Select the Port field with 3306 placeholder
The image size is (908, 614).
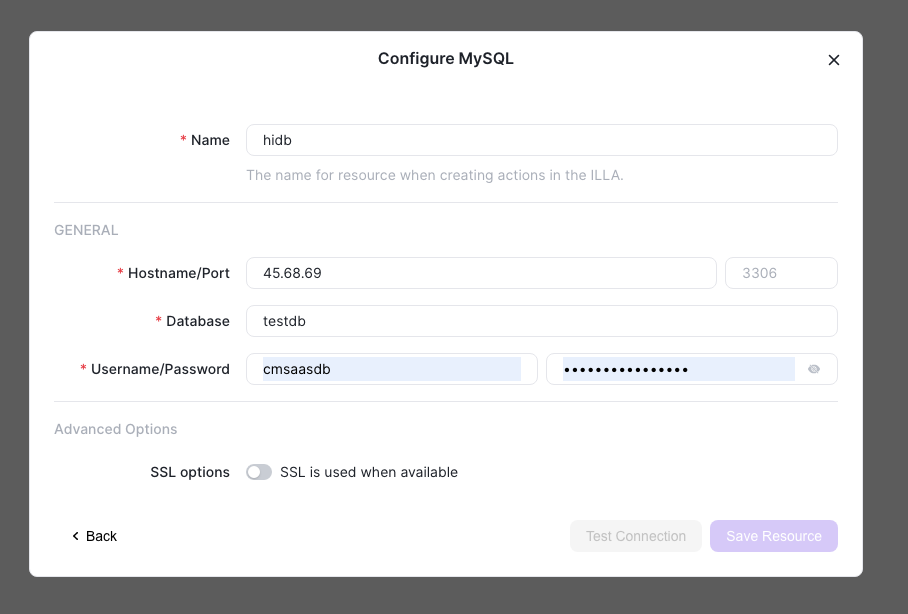point(781,273)
